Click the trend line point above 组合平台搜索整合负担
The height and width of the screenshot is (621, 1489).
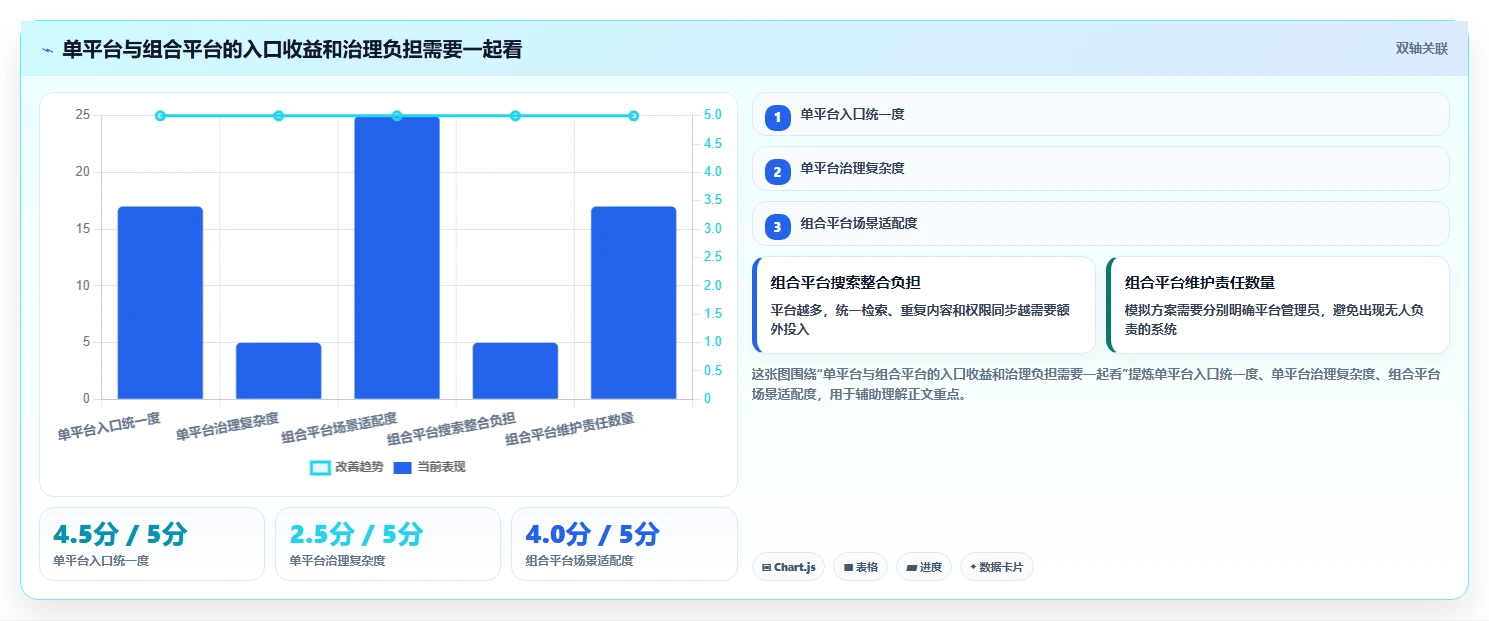pyautogui.click(x=515, y=116)
